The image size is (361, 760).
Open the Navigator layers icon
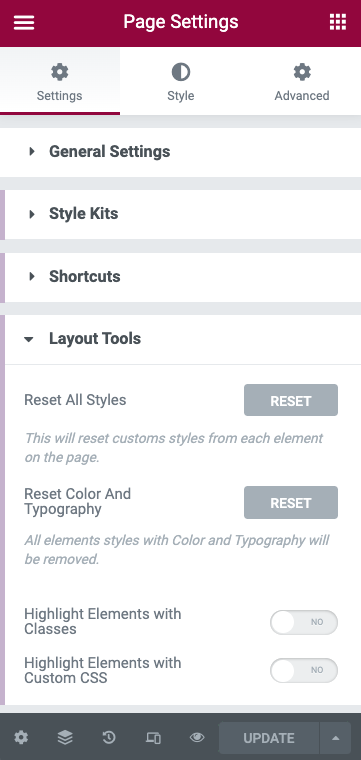[x=65, y=738]
